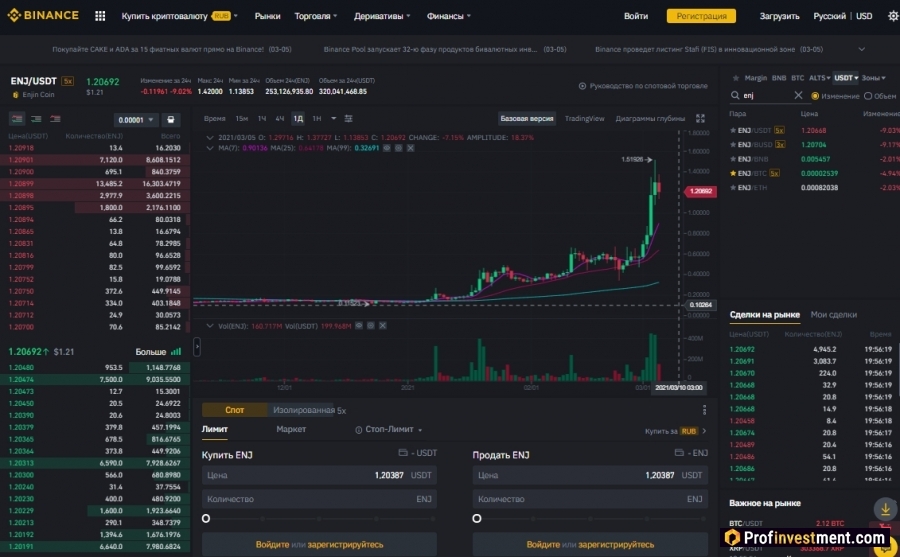Click the Регистрация button
The width and height of the screenshot is (900, 557).
point(701,16)
